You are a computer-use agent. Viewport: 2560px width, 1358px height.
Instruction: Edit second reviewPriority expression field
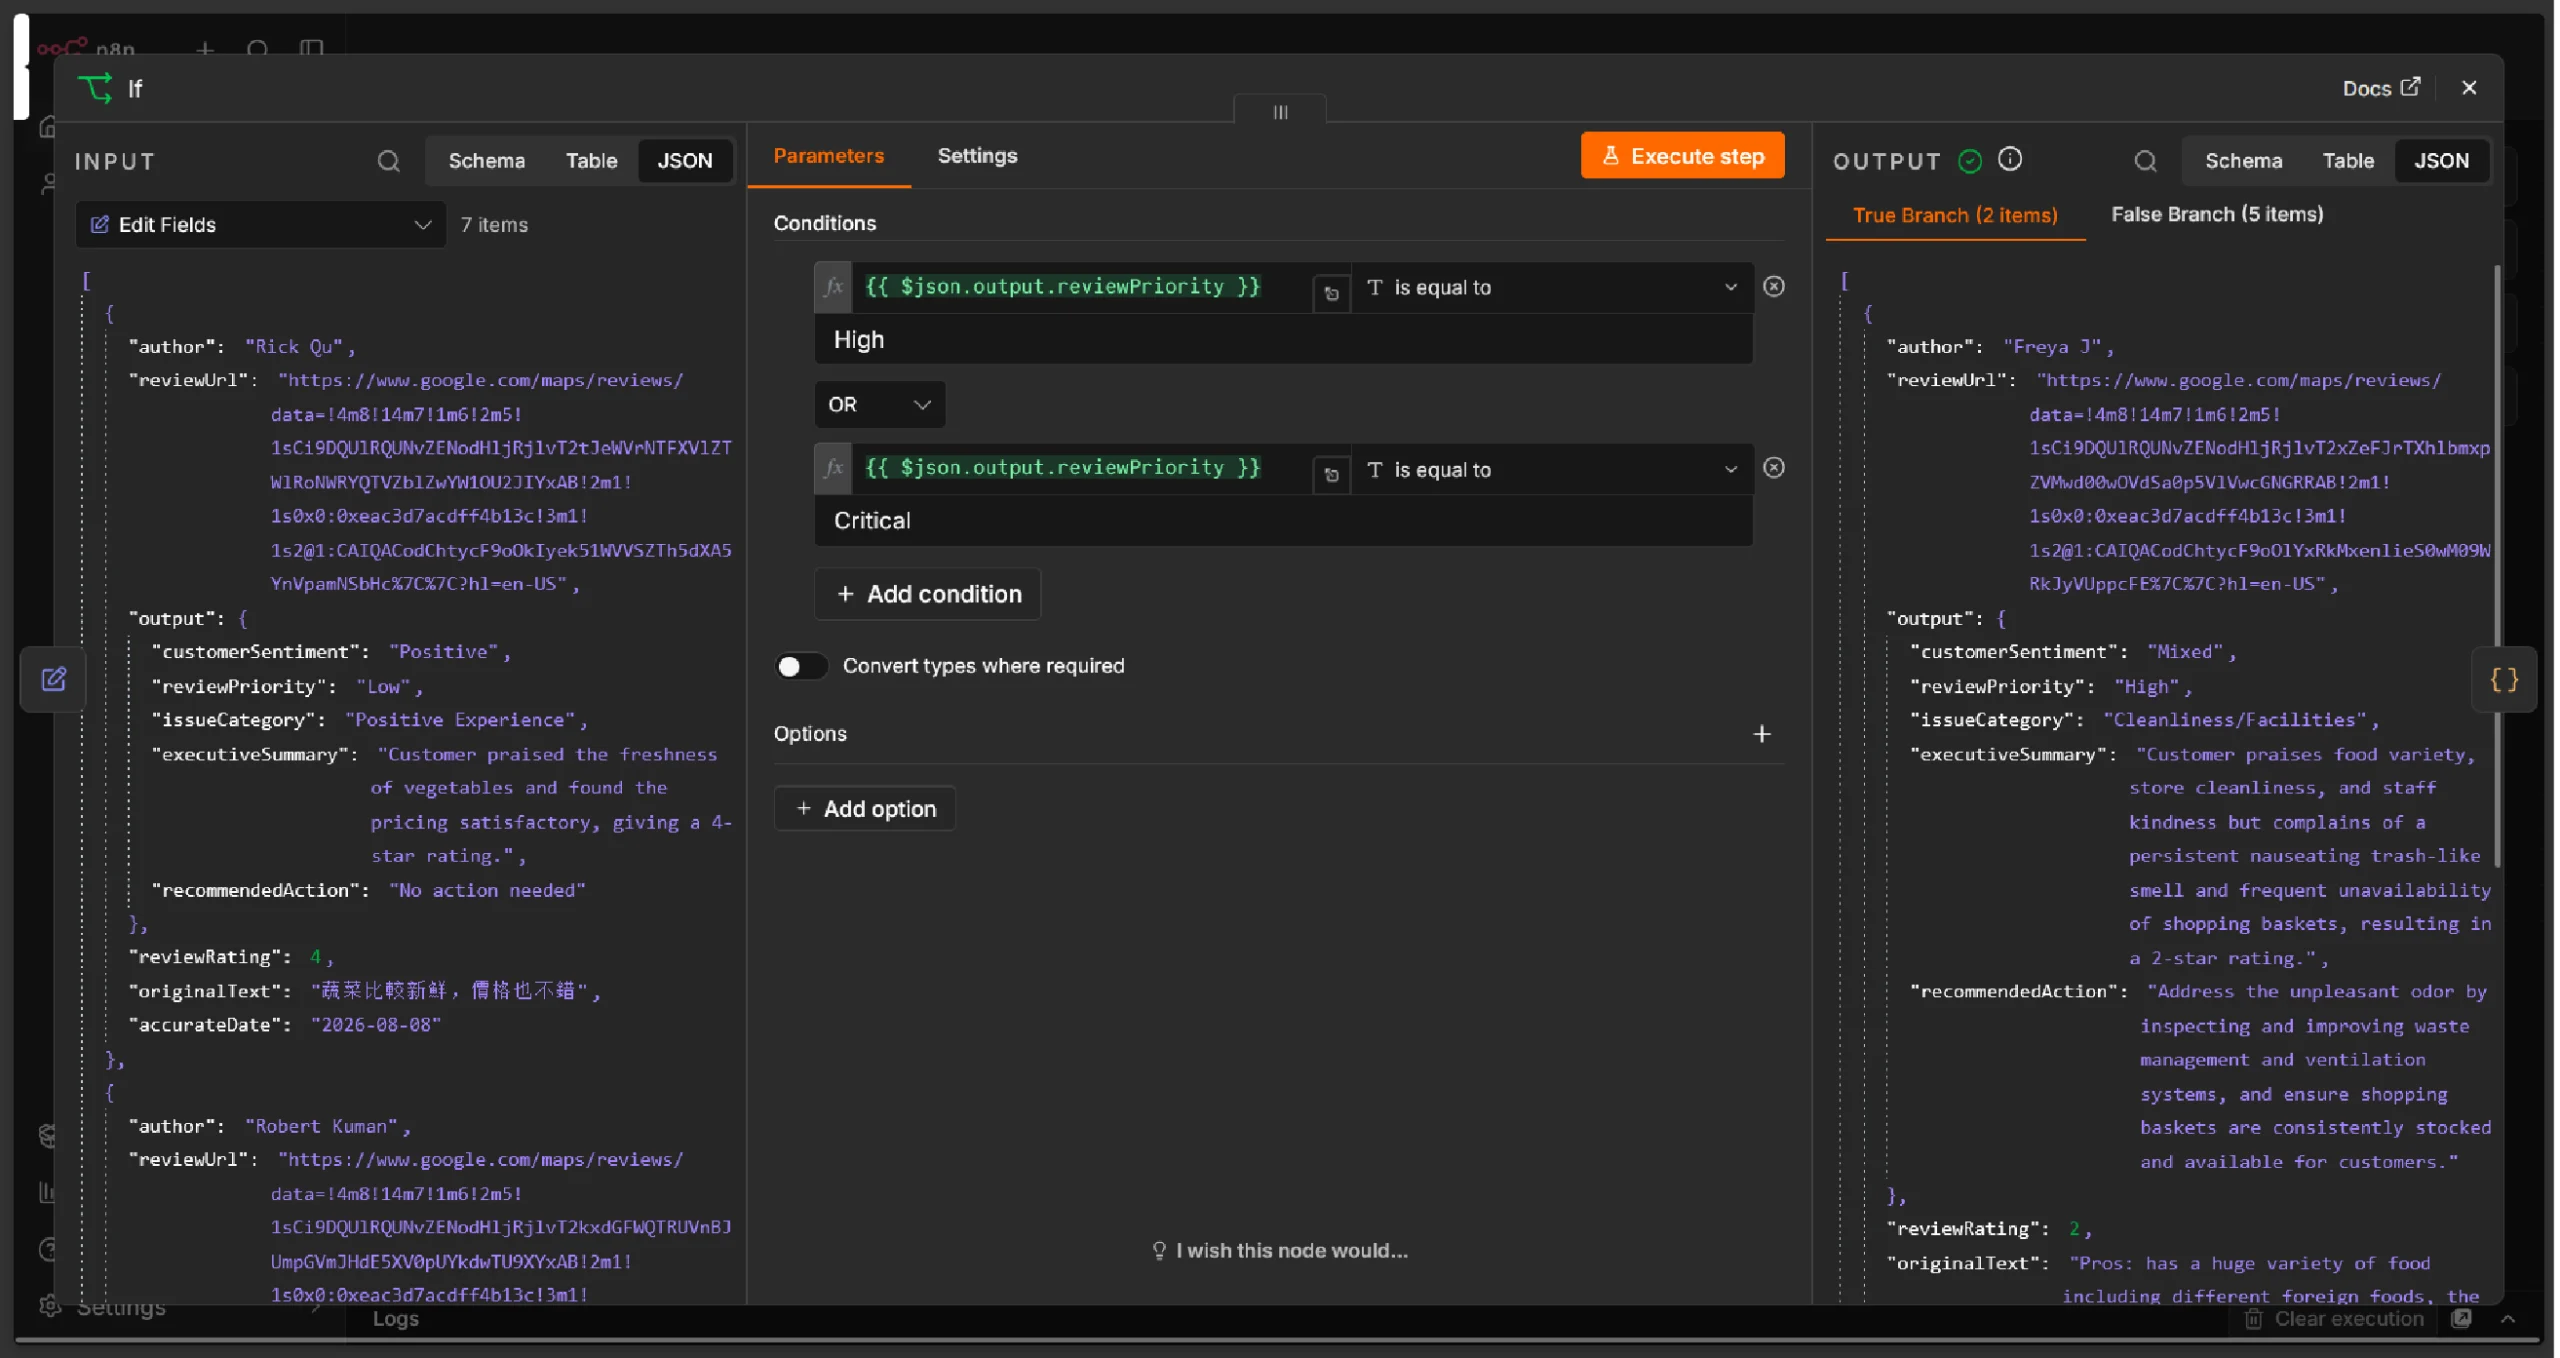click(x=1082, y=469)
